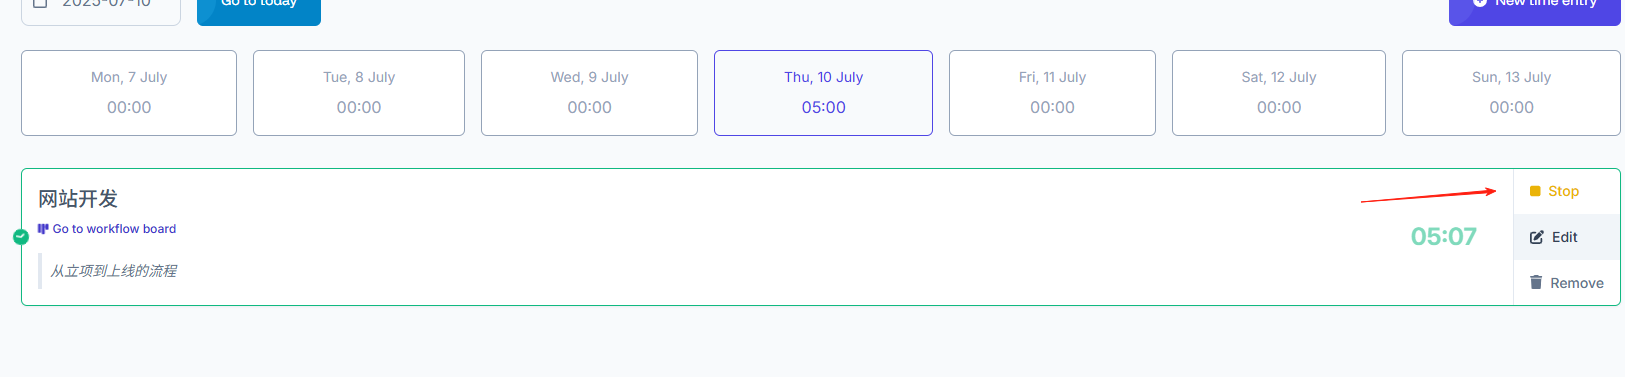Click the Remove trash can icon

(1536, 283)
